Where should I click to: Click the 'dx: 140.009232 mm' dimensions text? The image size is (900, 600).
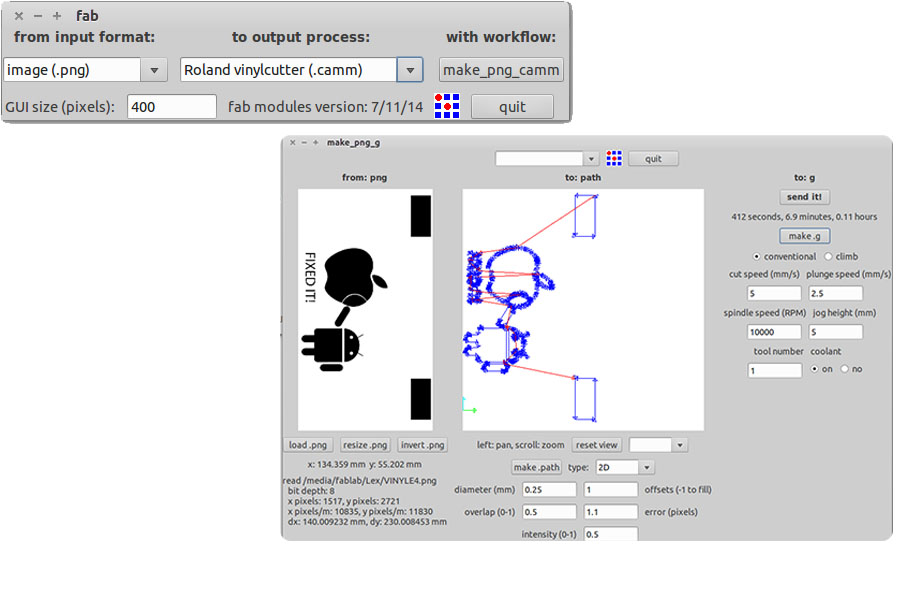(367, 522)
